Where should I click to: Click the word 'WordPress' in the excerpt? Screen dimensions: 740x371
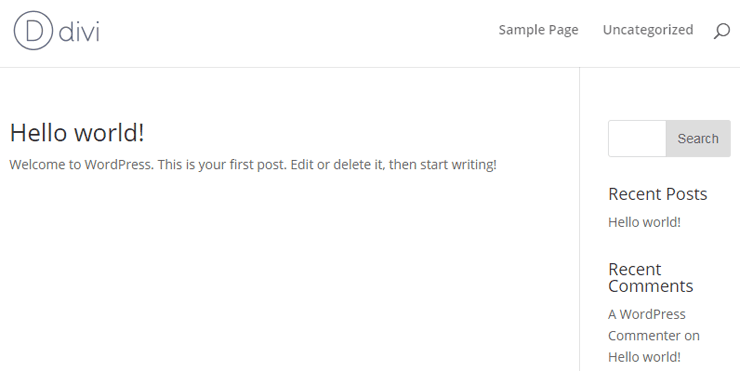click(119, 165)
